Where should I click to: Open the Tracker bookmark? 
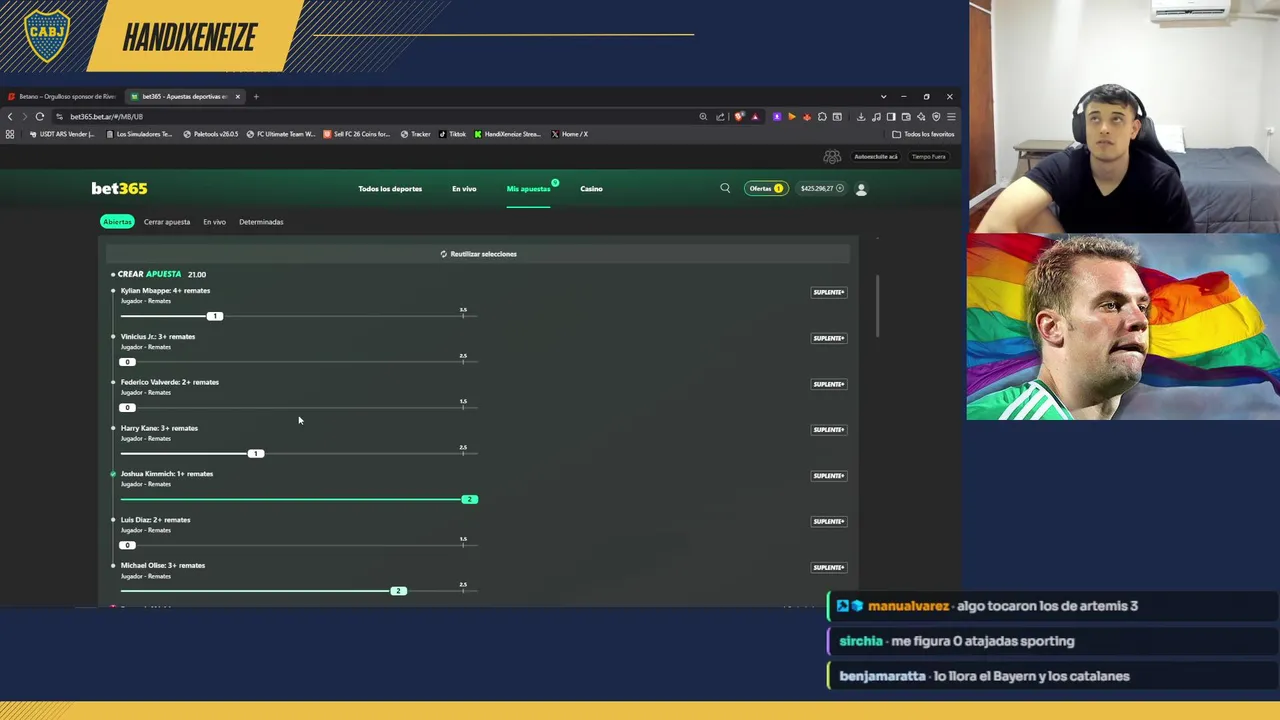(x=416, y=134)
